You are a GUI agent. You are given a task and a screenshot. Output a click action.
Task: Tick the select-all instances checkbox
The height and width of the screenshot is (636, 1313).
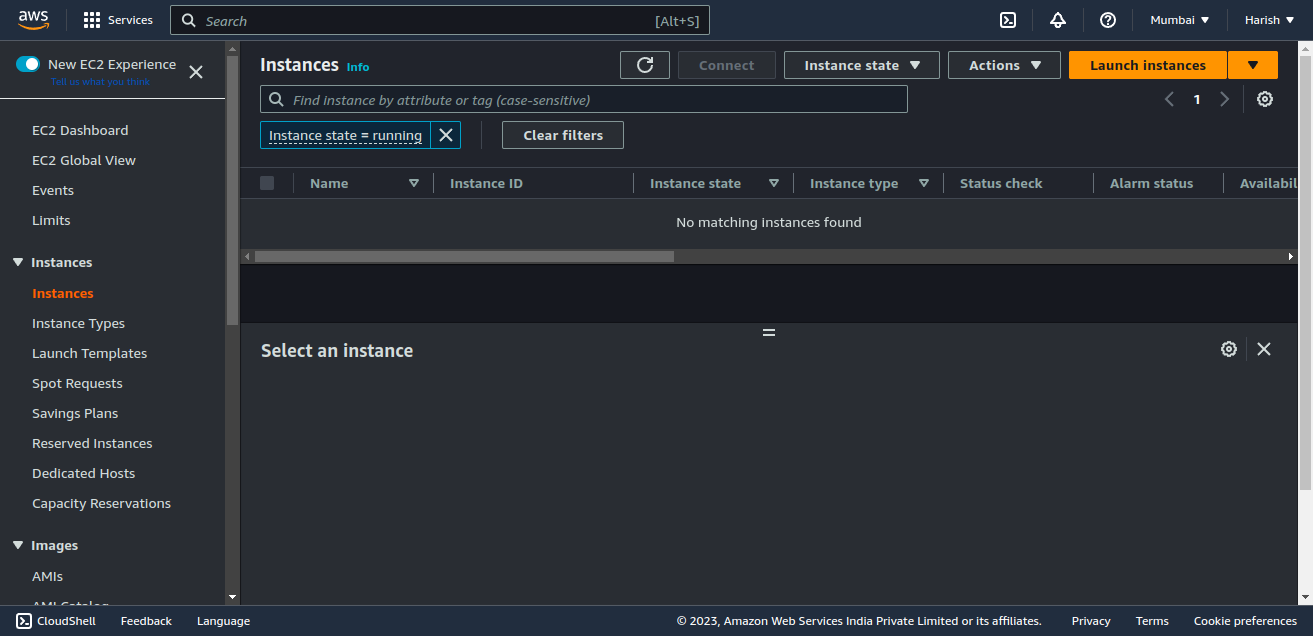pyautogui.click(x=267, y=183)
